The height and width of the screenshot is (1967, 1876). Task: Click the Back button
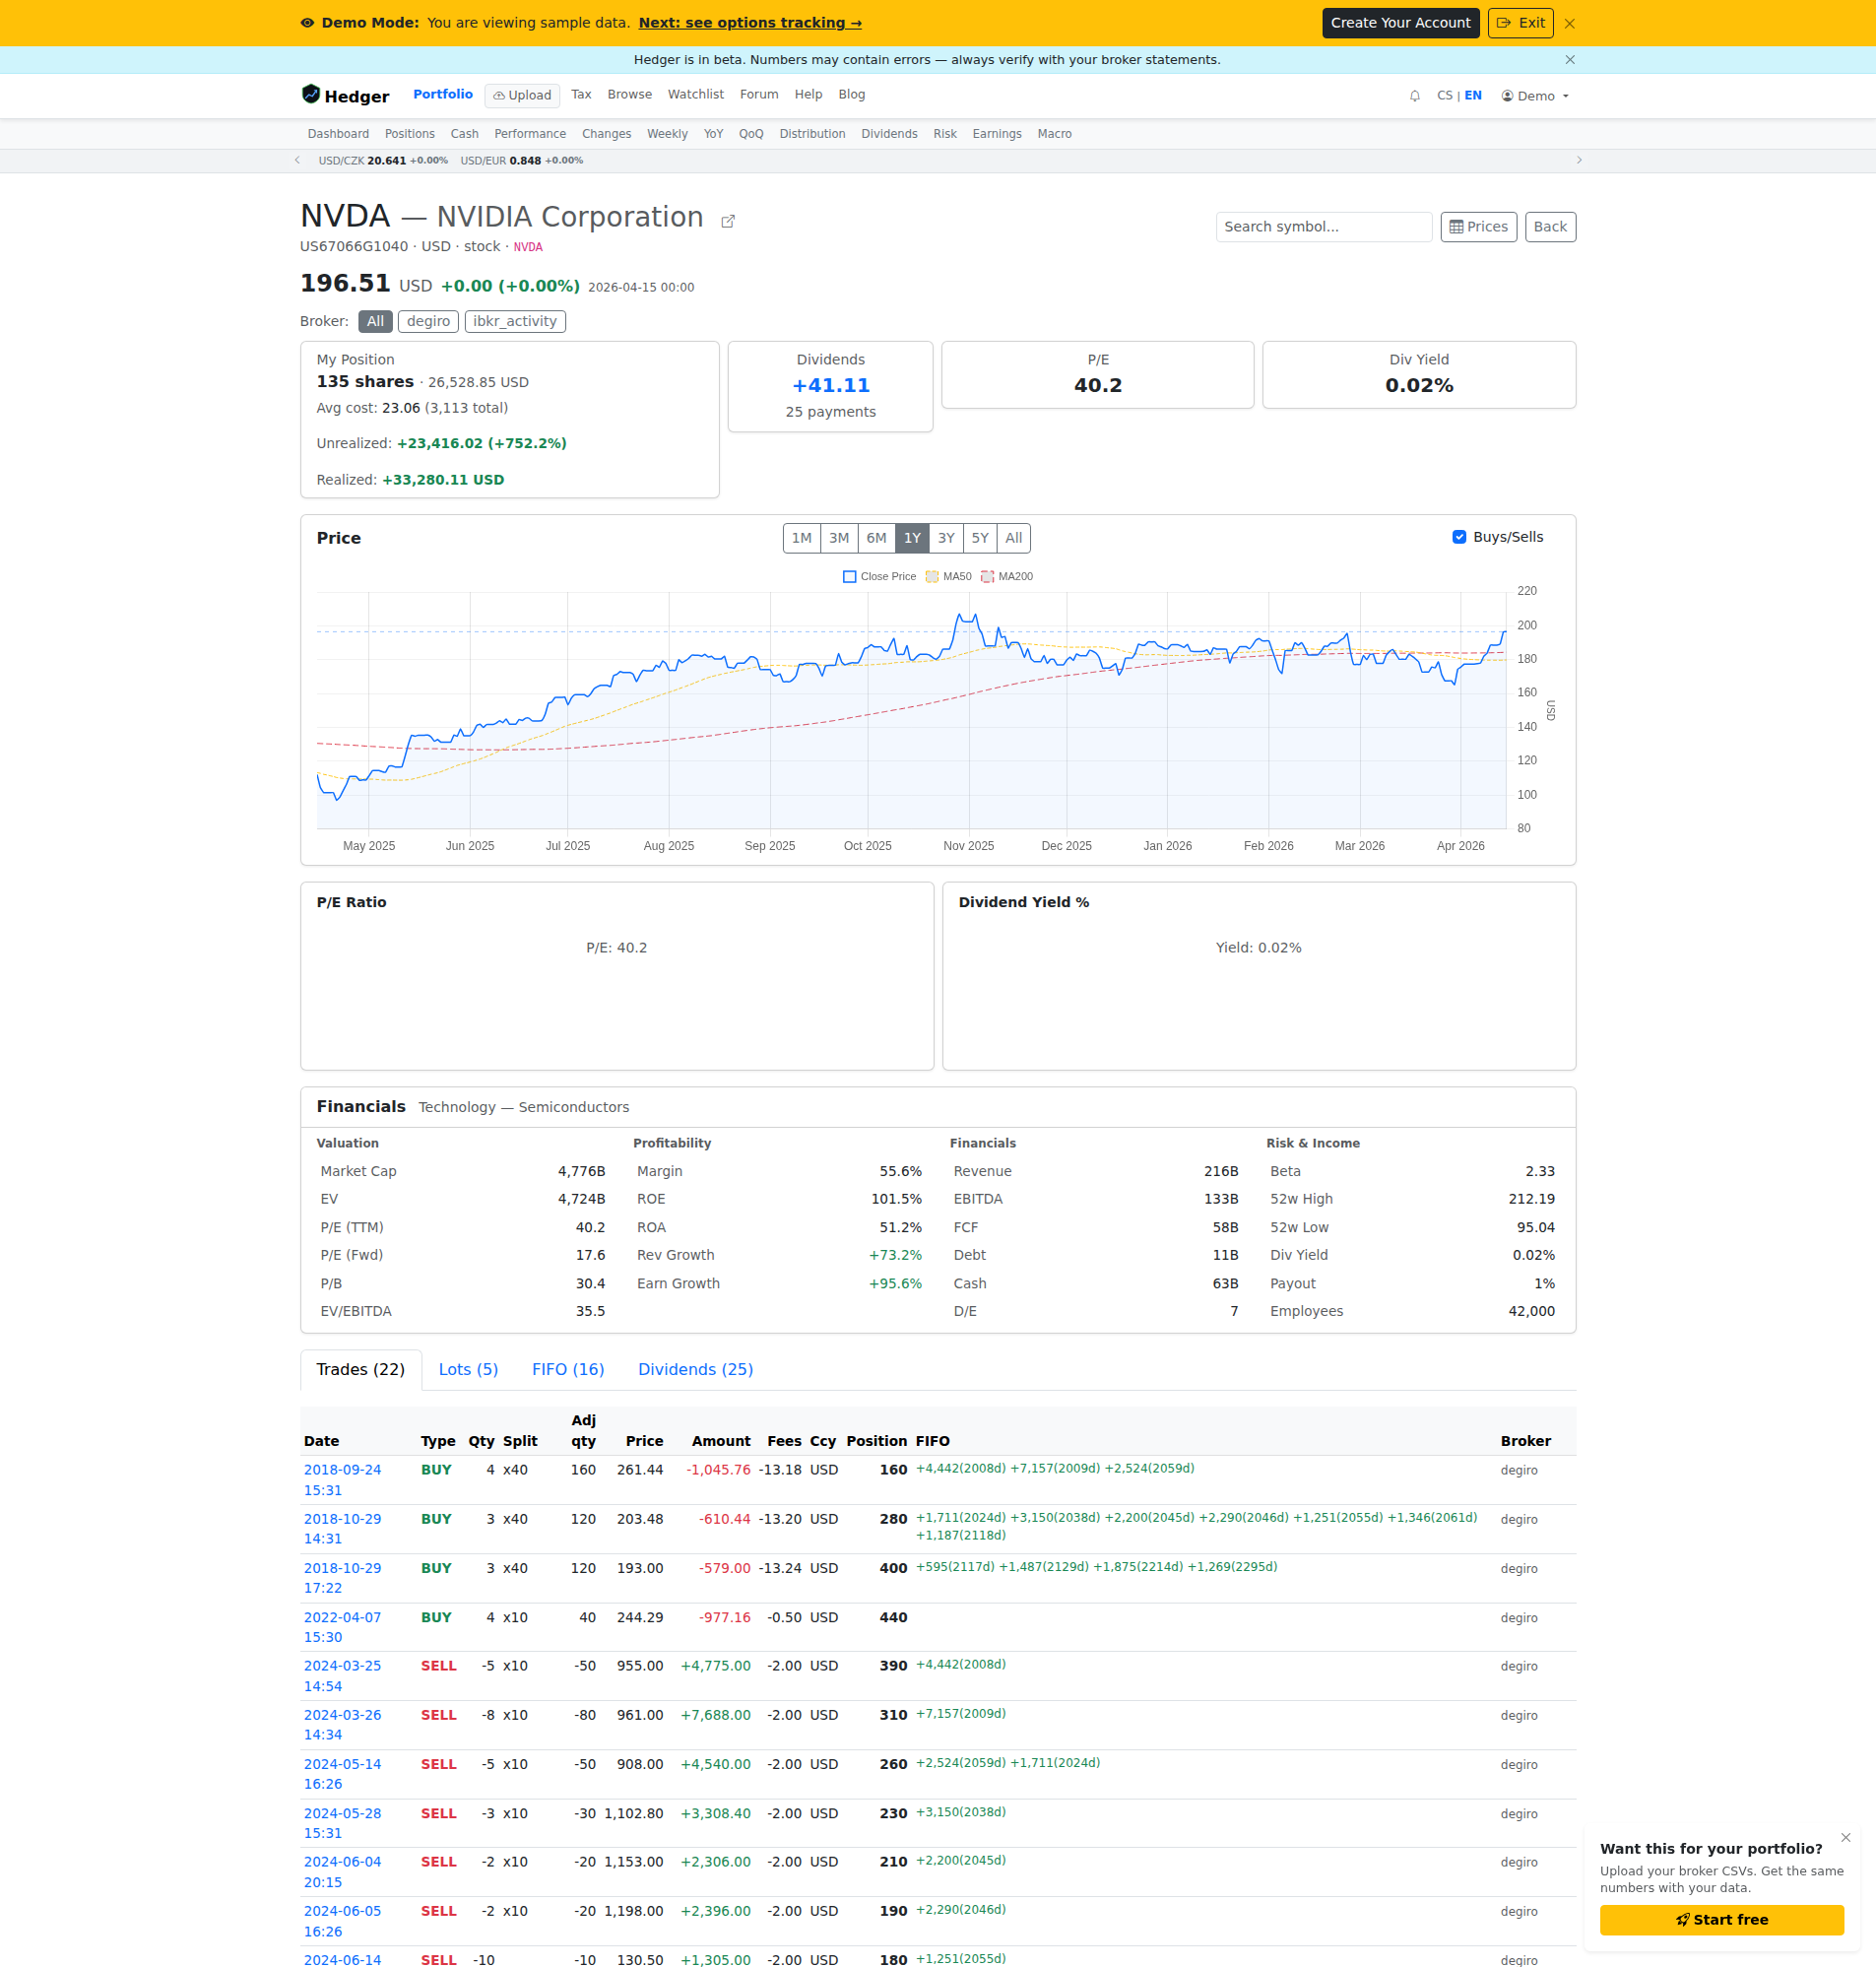pyautogui.click(x=1550, y=227)
